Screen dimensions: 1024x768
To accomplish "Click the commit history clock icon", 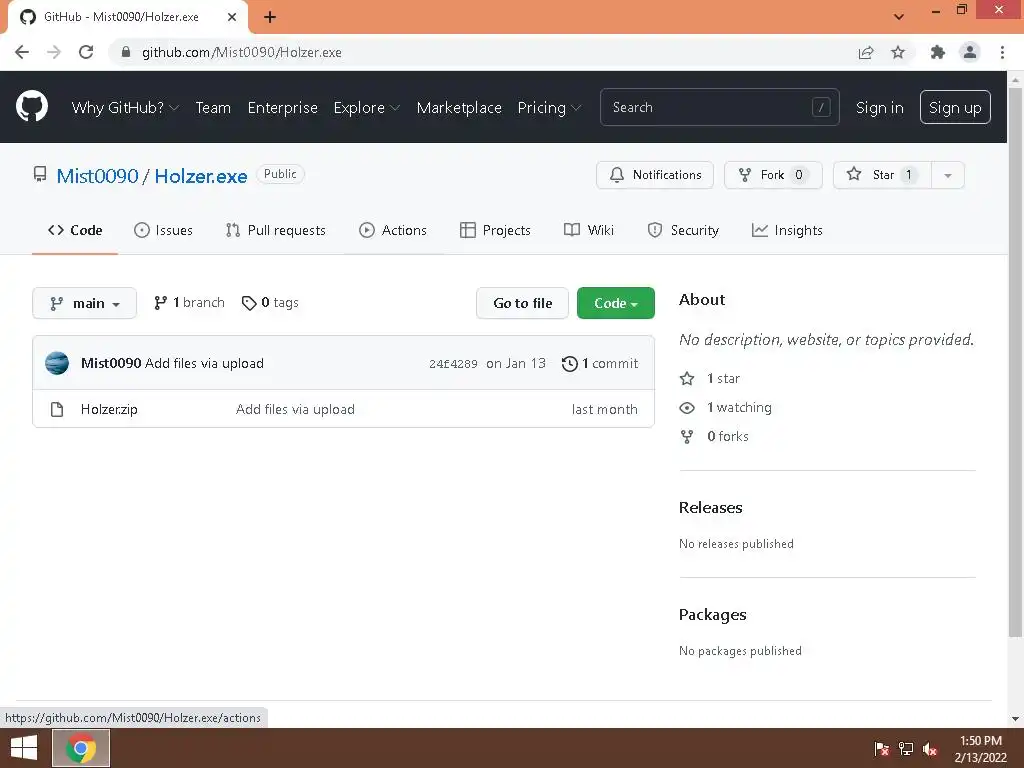I will (569, 364).
